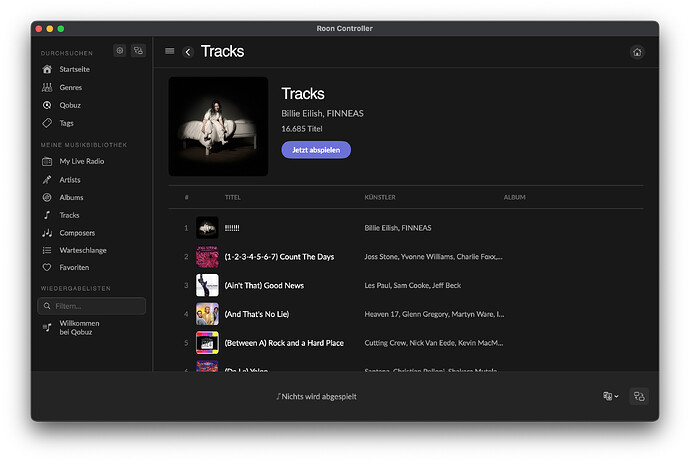Select the track (Ain't That) Good News
This screenshot has width=690, height=462.
pyautogui.click(x=264, y=285)
